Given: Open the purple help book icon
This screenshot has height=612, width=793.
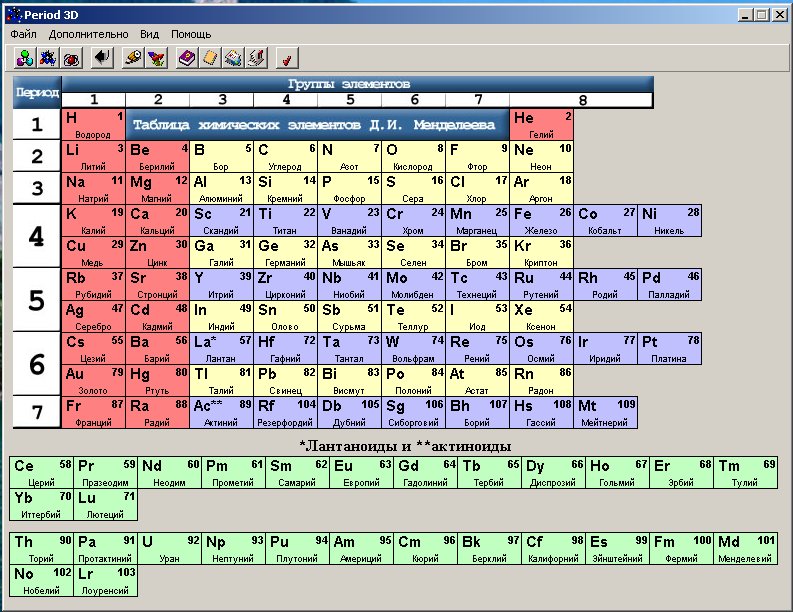Looking at the screenshot, I should 187,58.
